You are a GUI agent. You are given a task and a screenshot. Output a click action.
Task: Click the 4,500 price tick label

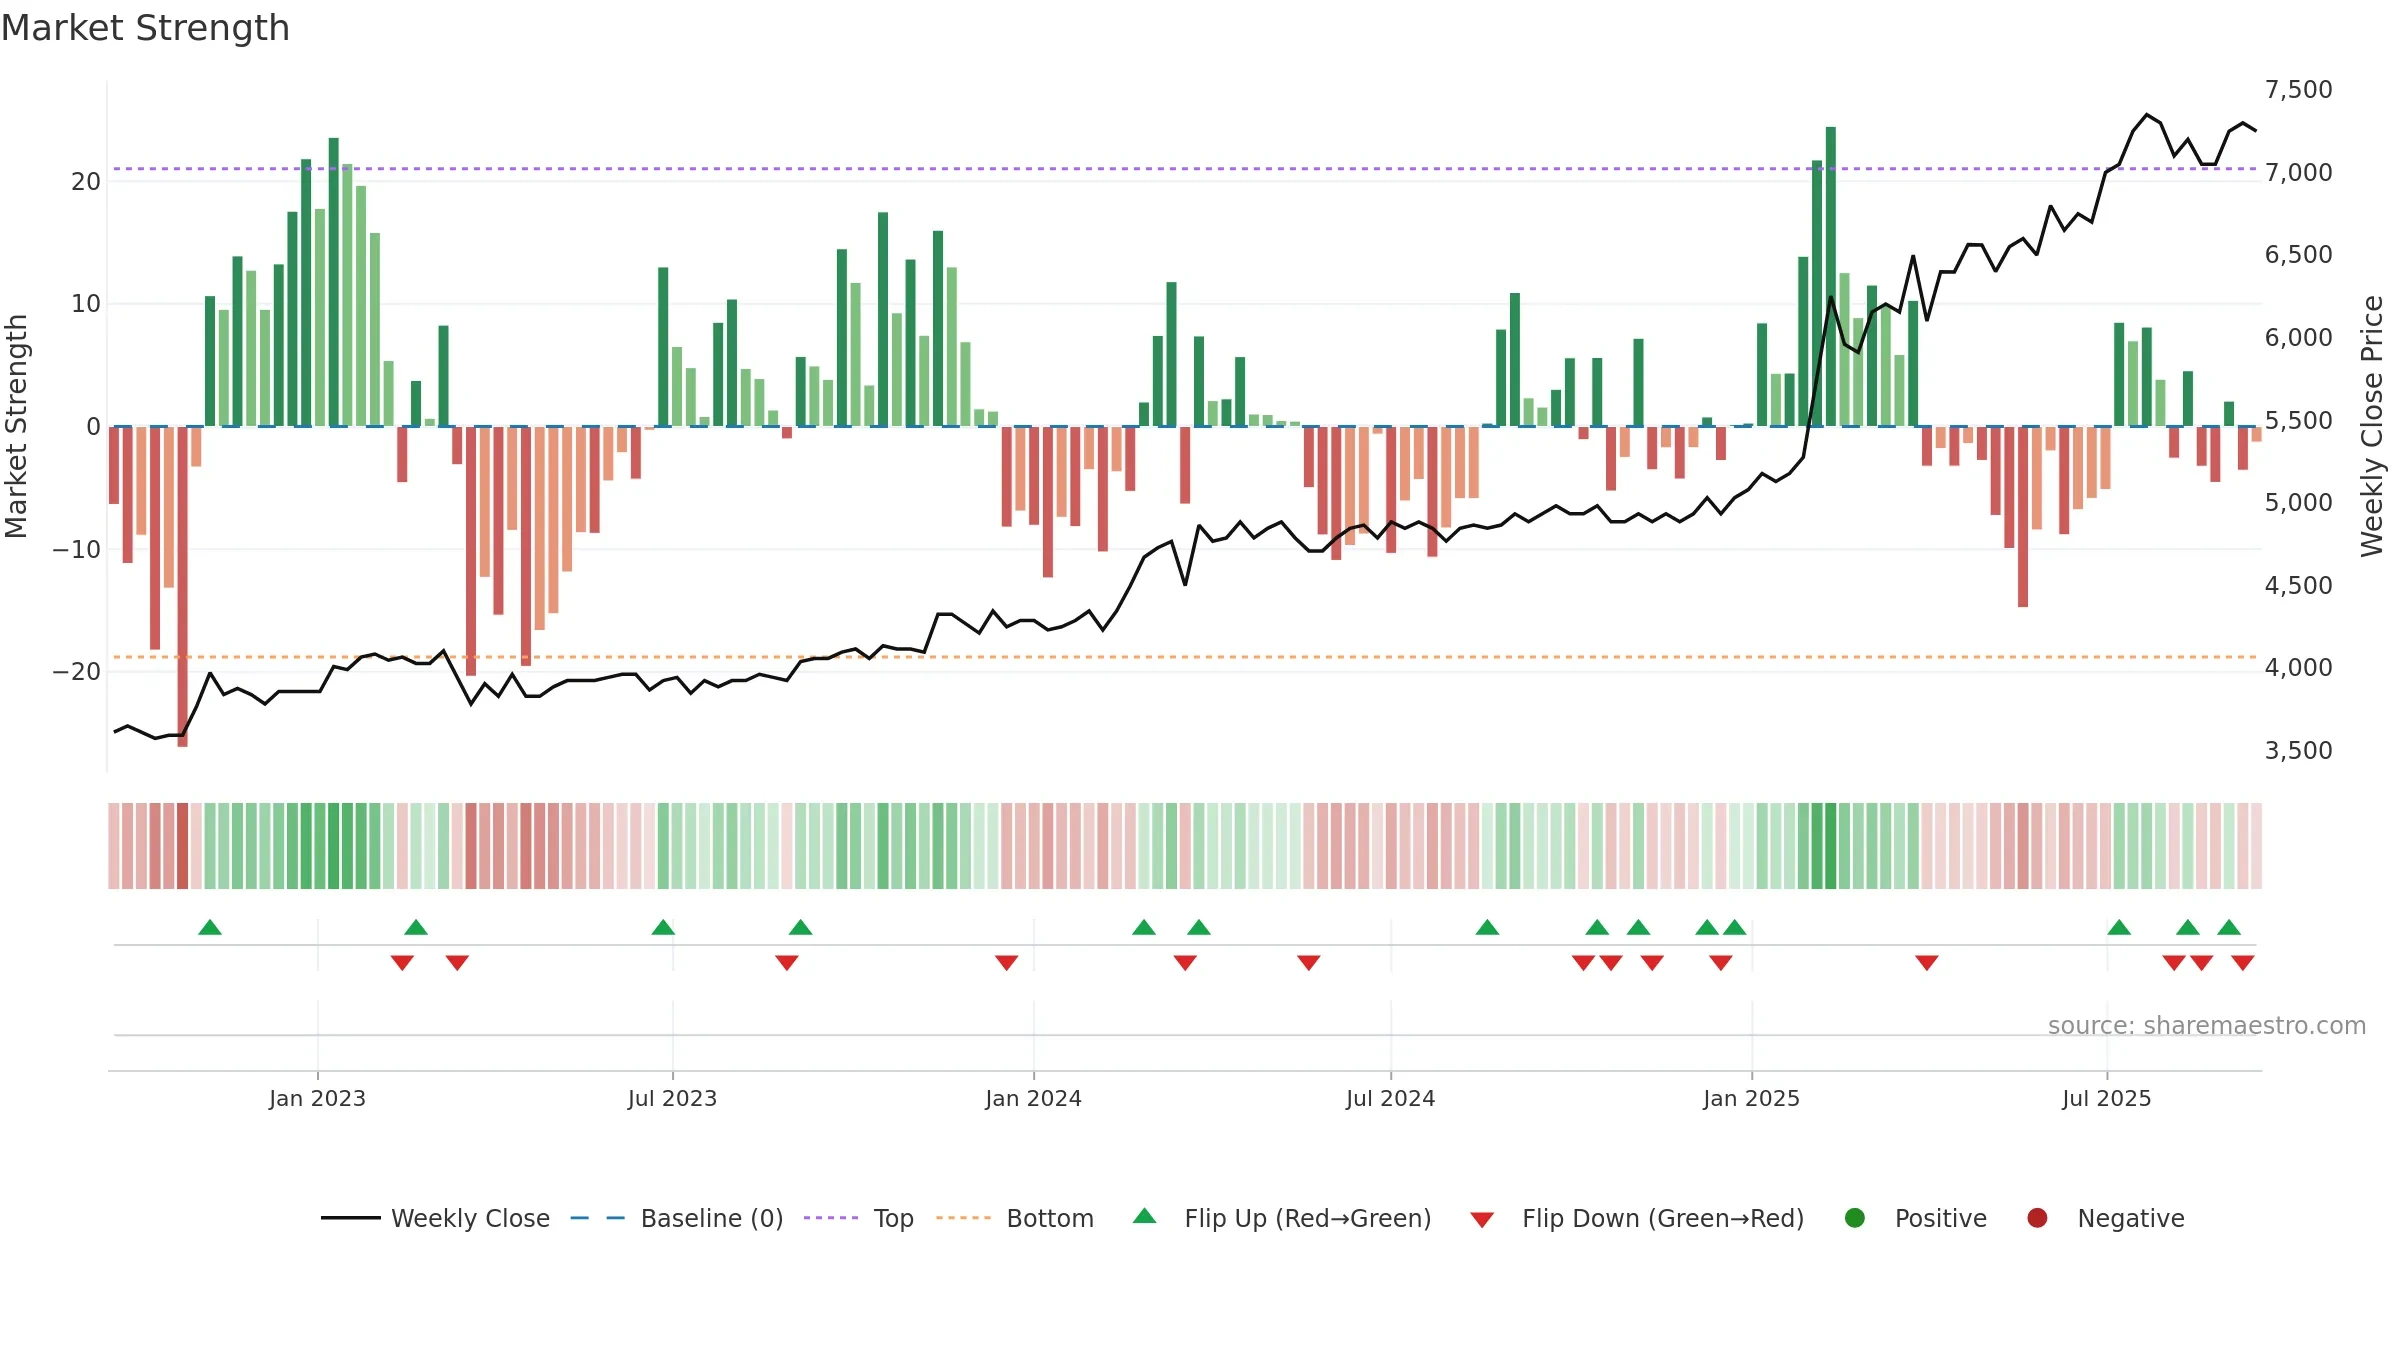(x=2298, y=585)
